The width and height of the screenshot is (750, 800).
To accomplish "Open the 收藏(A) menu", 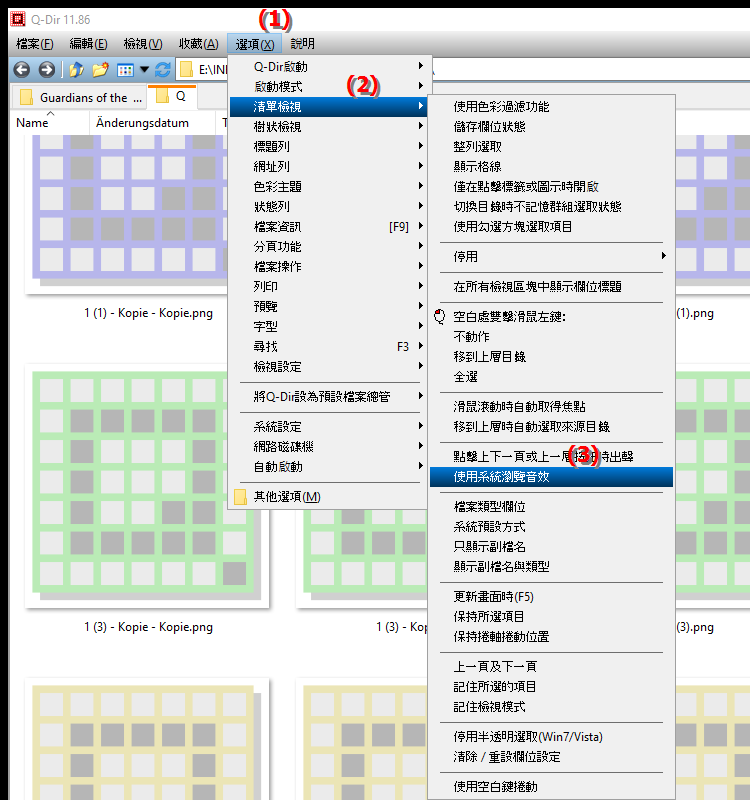I will tap(198, 44).
